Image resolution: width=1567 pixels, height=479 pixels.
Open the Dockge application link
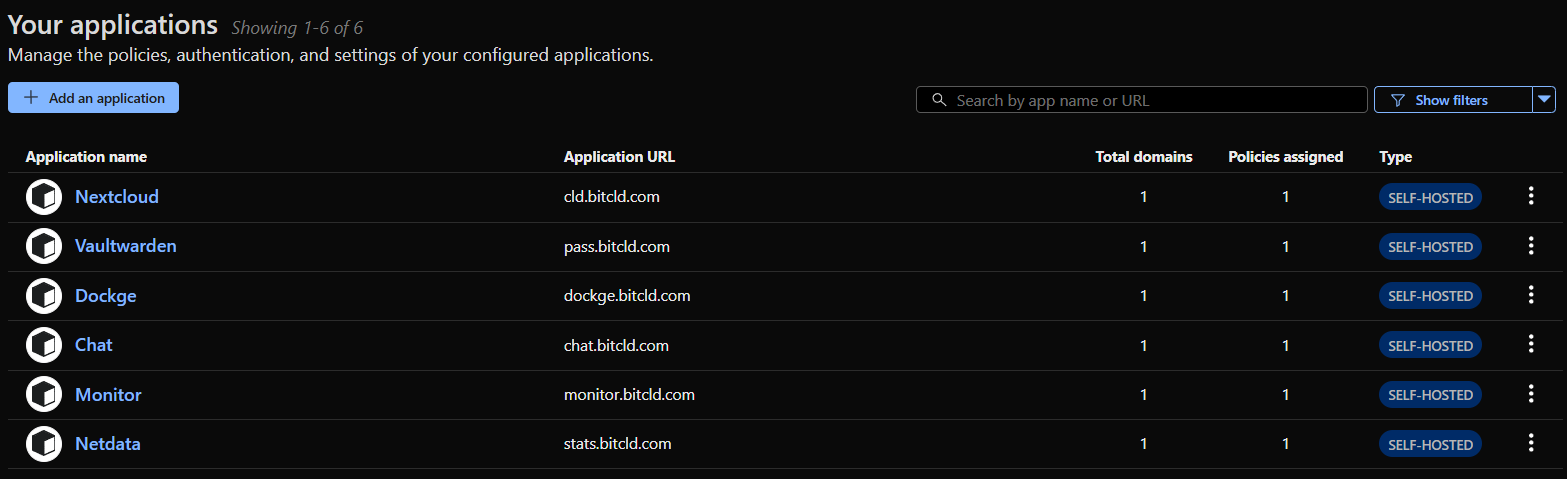tap(106, 296)
